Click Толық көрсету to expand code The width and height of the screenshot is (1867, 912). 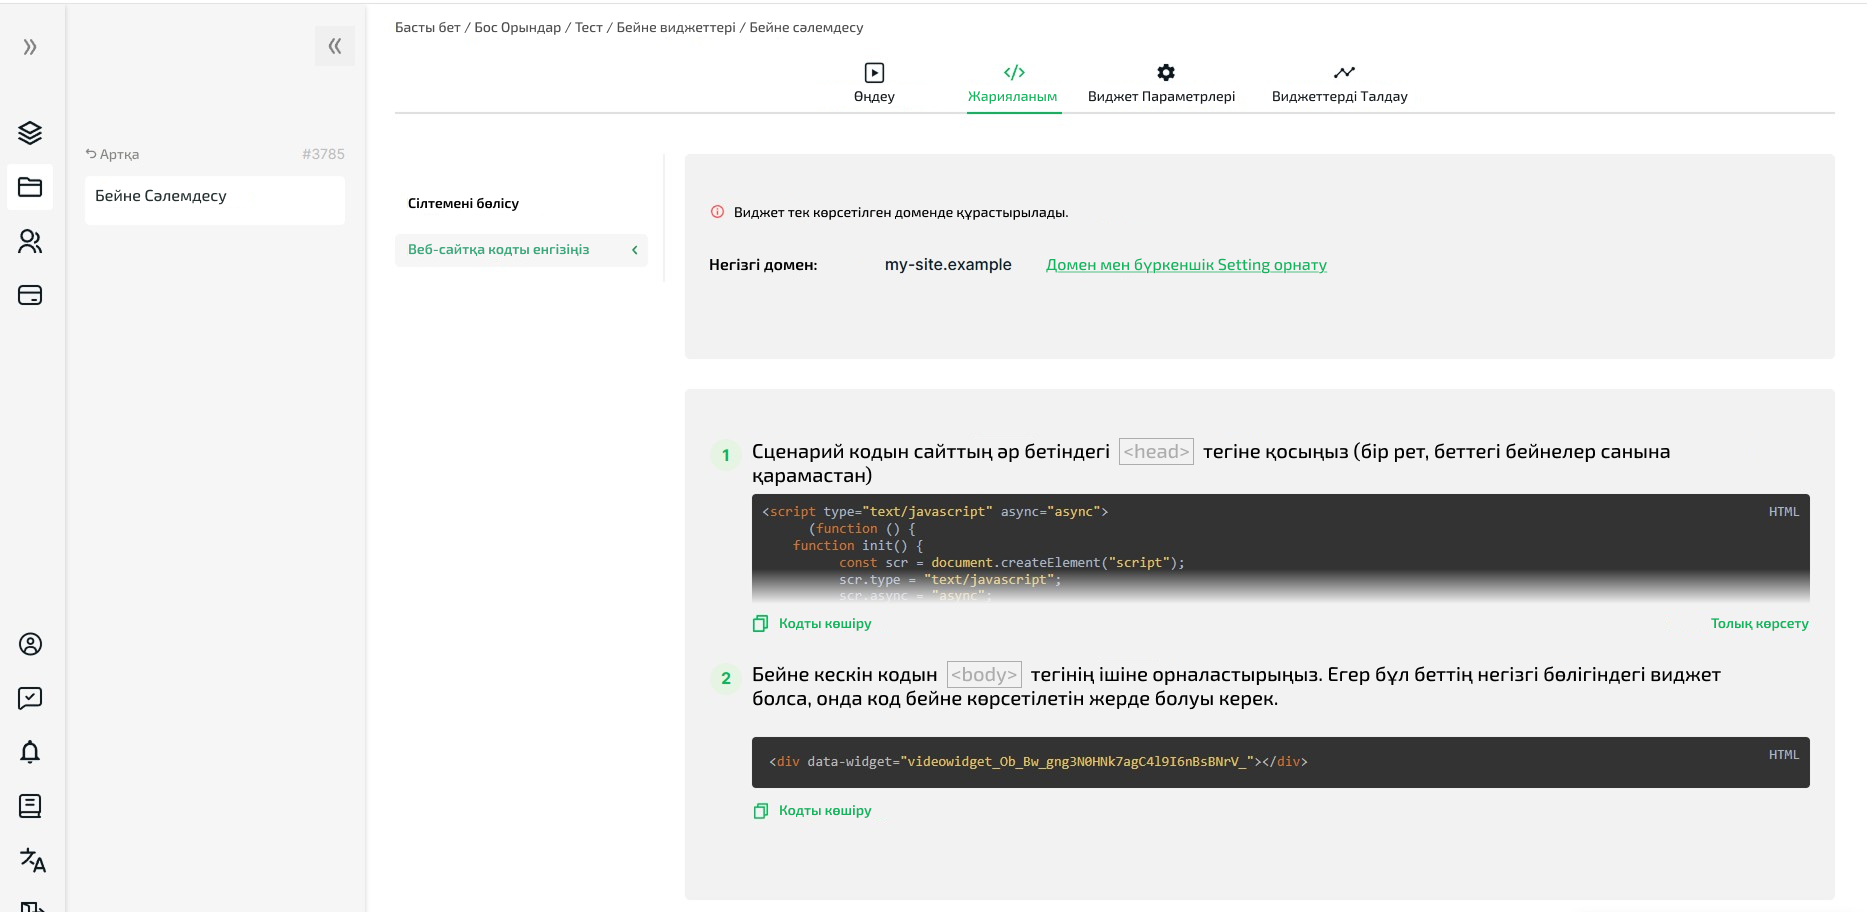pyautogui.click(x=1759, y=624)
